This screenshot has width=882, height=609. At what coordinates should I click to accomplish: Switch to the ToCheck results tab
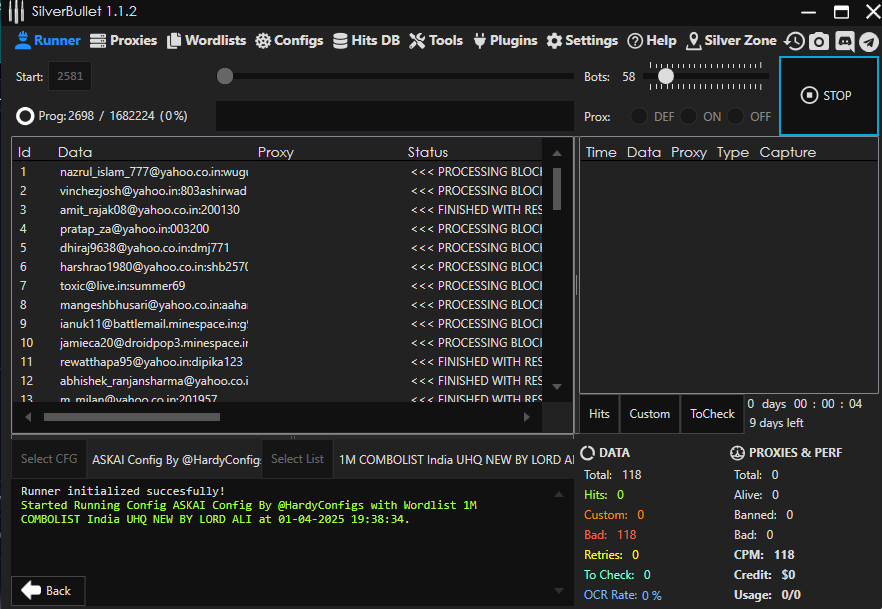coord(712,414)
